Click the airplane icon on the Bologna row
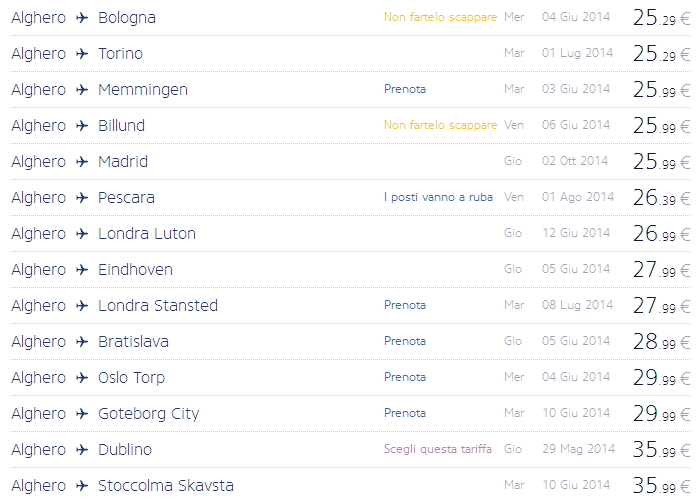The image size is (697, 503). 82,18
